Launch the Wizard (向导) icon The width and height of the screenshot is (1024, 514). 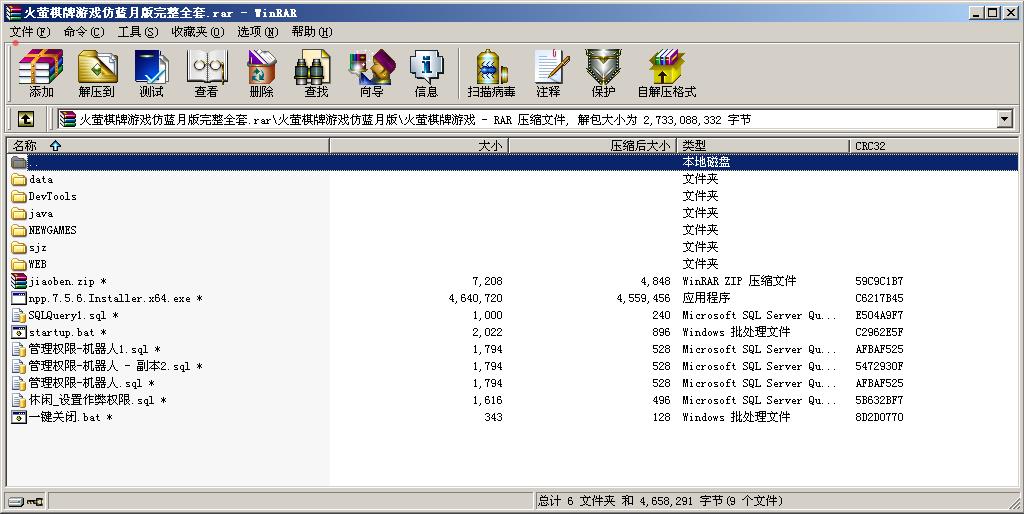pyautogui.click(x=371, y=73)
